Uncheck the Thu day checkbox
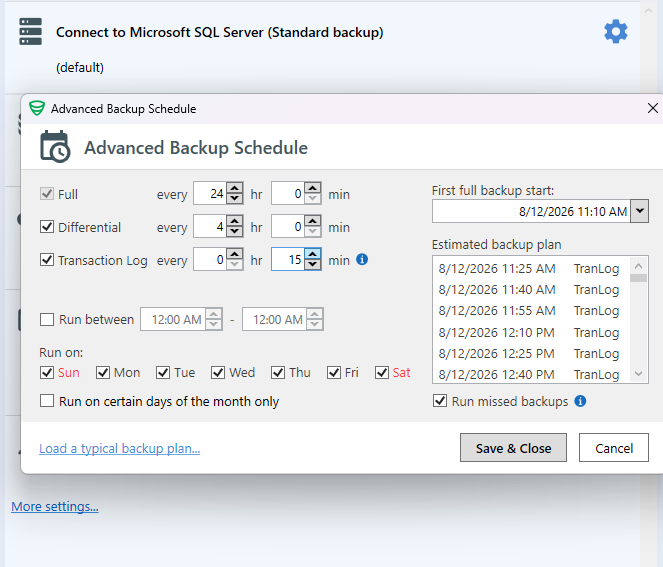 click(278, 373)
